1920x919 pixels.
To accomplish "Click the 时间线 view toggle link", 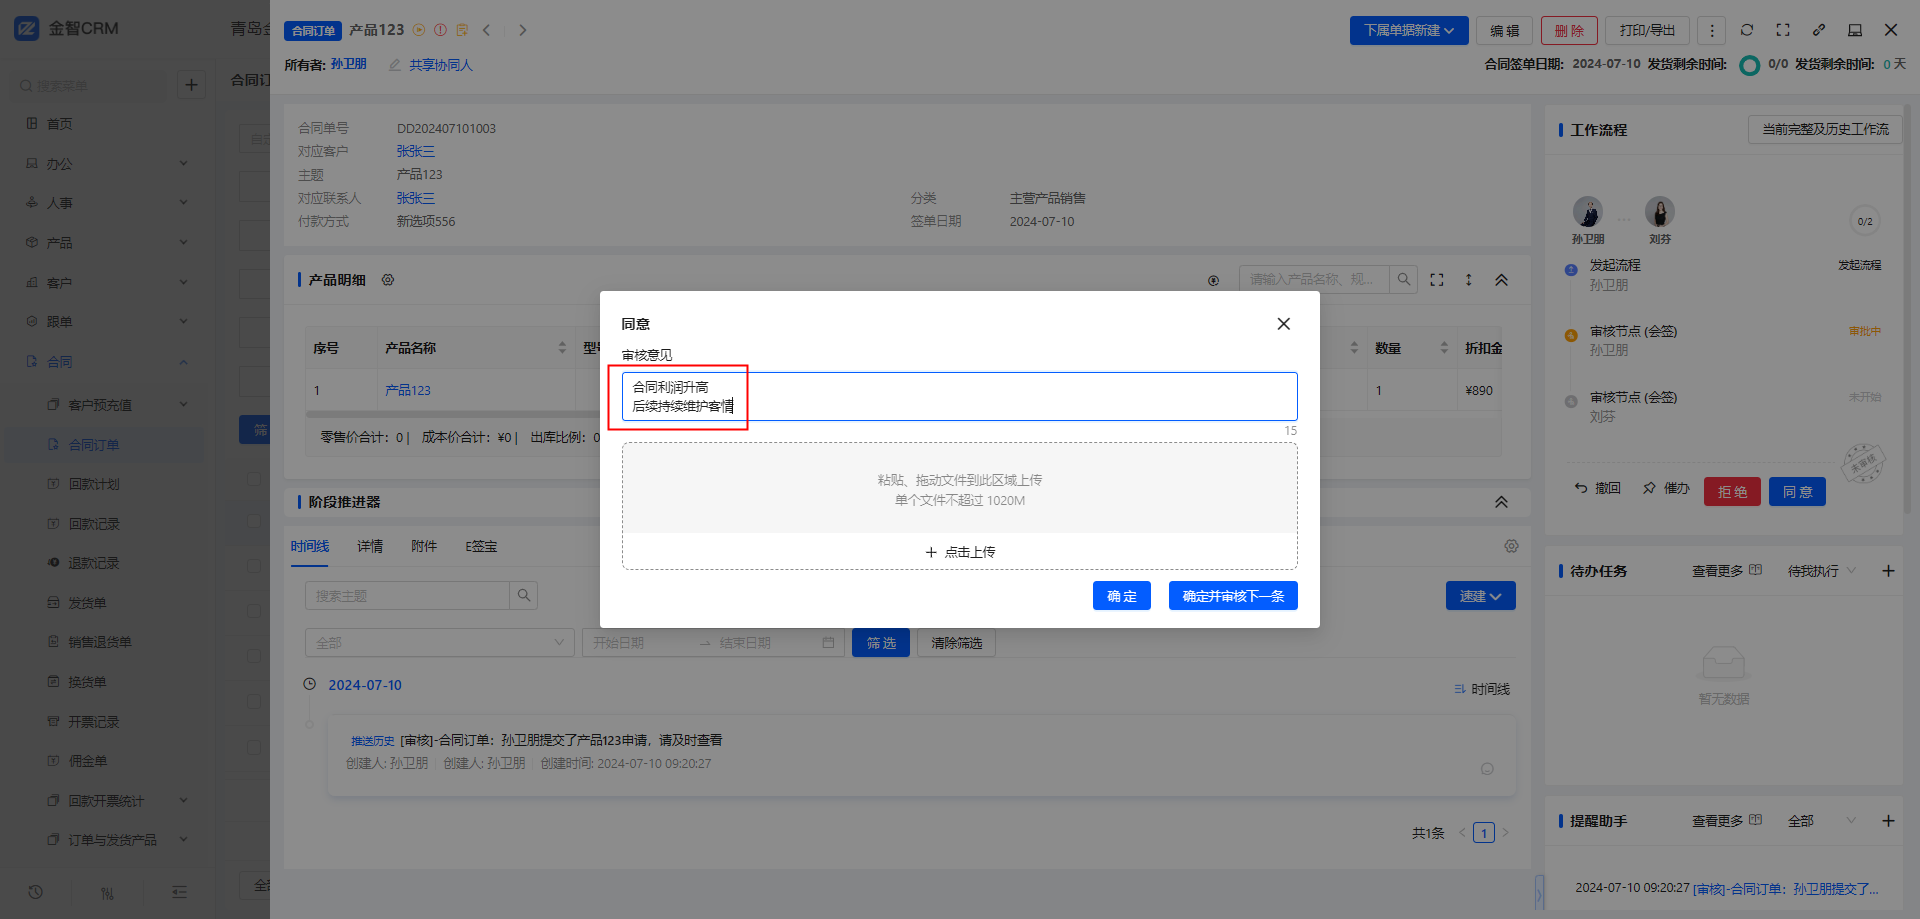I will point(1482,689).
